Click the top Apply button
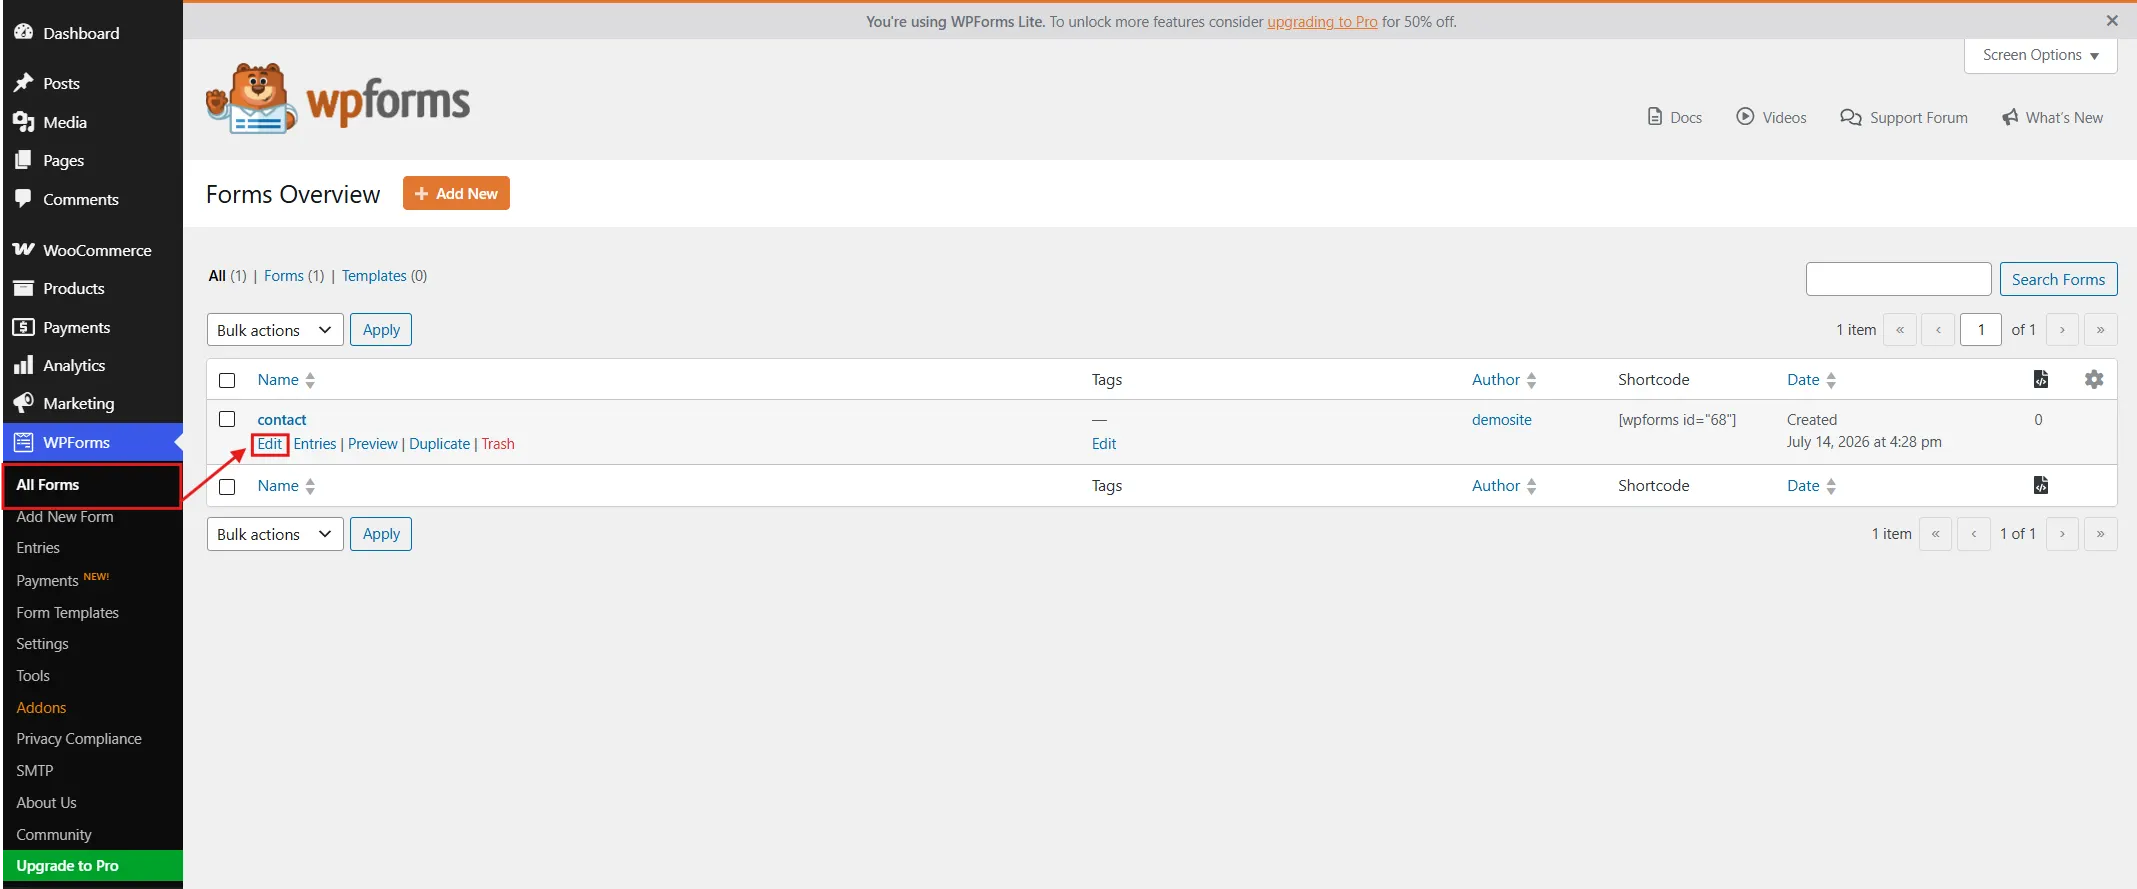Image resolution: width=2137 pixels, height=889 pixels. pyautogui.click(x=381, y=330)
